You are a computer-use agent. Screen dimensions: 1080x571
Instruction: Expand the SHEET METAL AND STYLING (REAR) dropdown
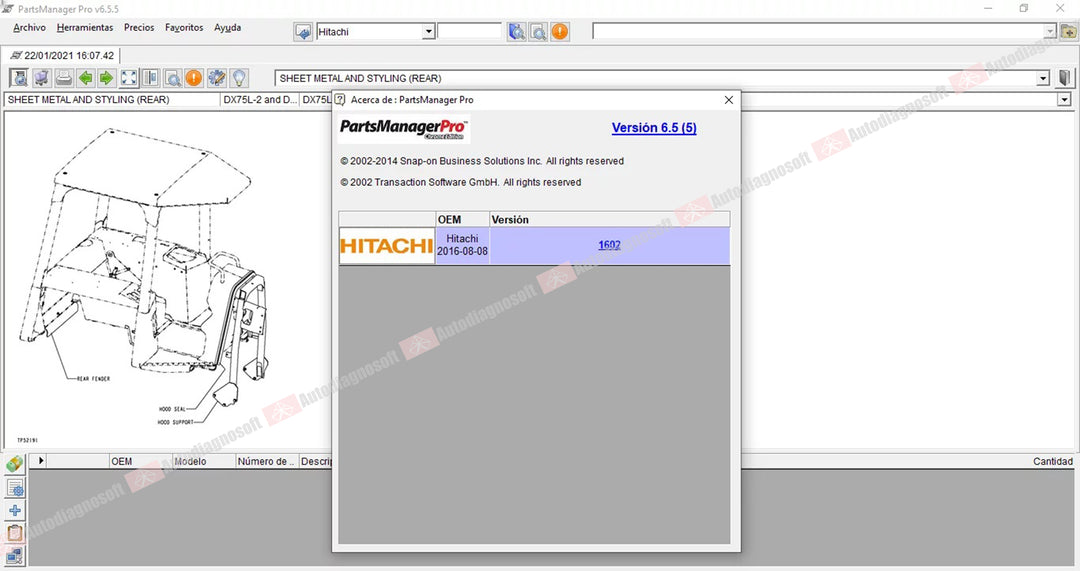[1043, 79]
